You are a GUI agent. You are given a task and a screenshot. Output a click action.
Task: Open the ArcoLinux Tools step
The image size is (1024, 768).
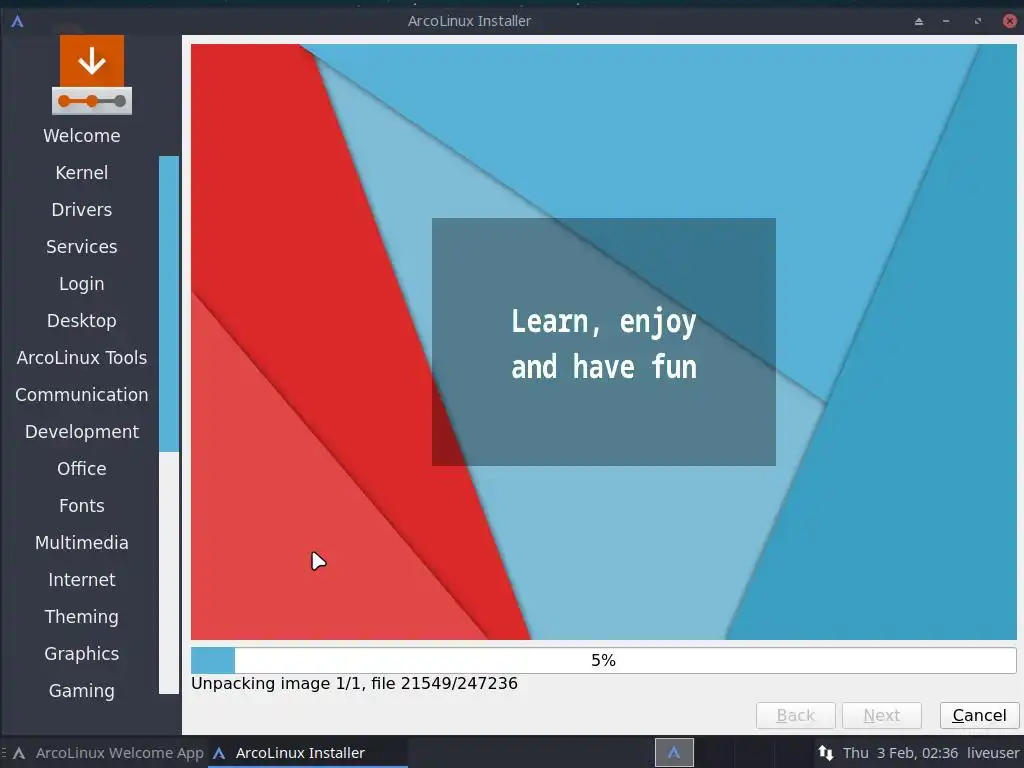click(82, 358)
